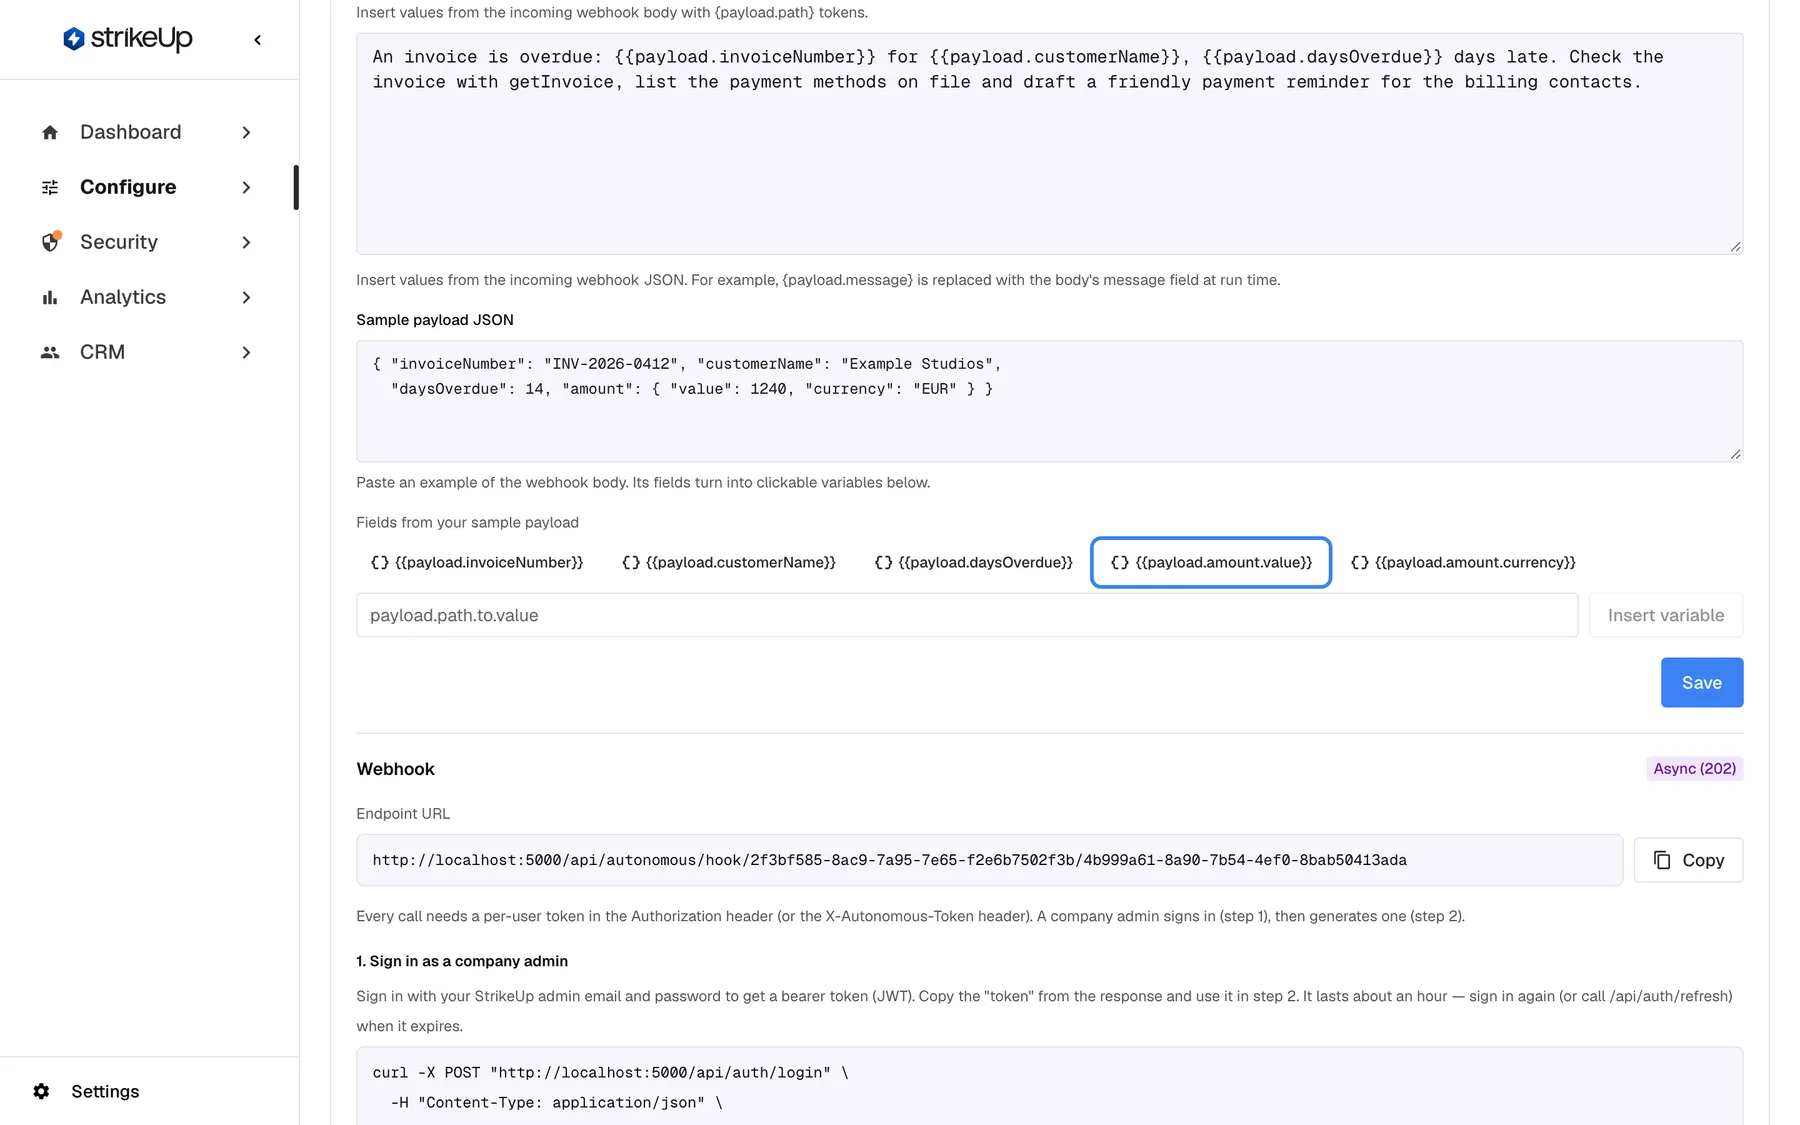Viewport: 1800px width, 1125px height.
Task: Grab the sample payload resize handle
Action: 1736,454
